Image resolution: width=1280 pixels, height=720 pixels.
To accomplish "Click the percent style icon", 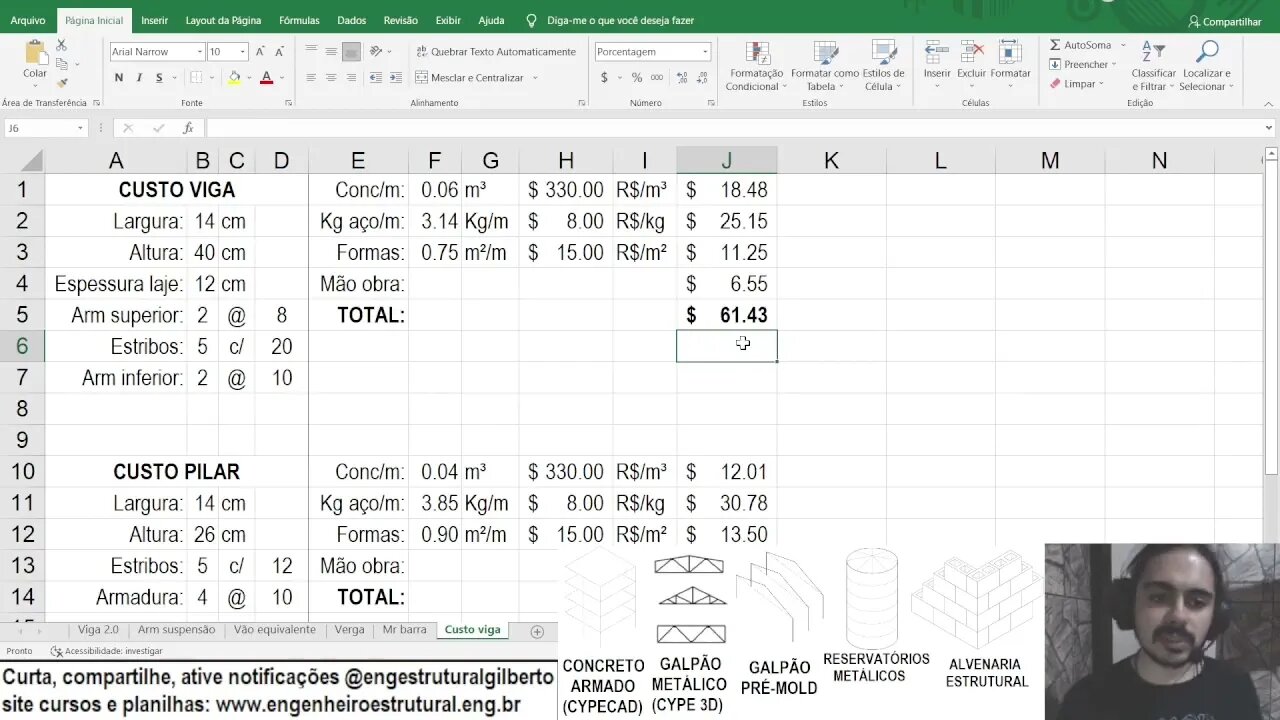I will (x=637, y=78).
